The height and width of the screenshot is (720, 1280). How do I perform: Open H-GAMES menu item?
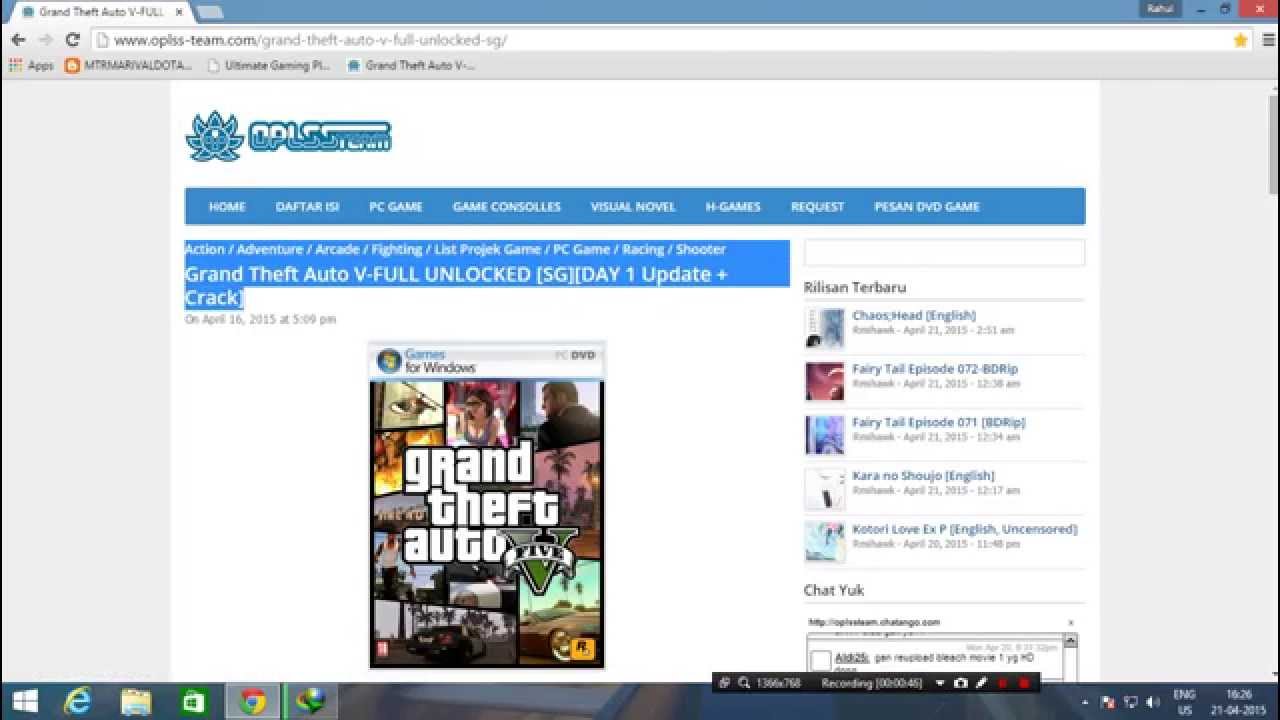pos(733,207)
